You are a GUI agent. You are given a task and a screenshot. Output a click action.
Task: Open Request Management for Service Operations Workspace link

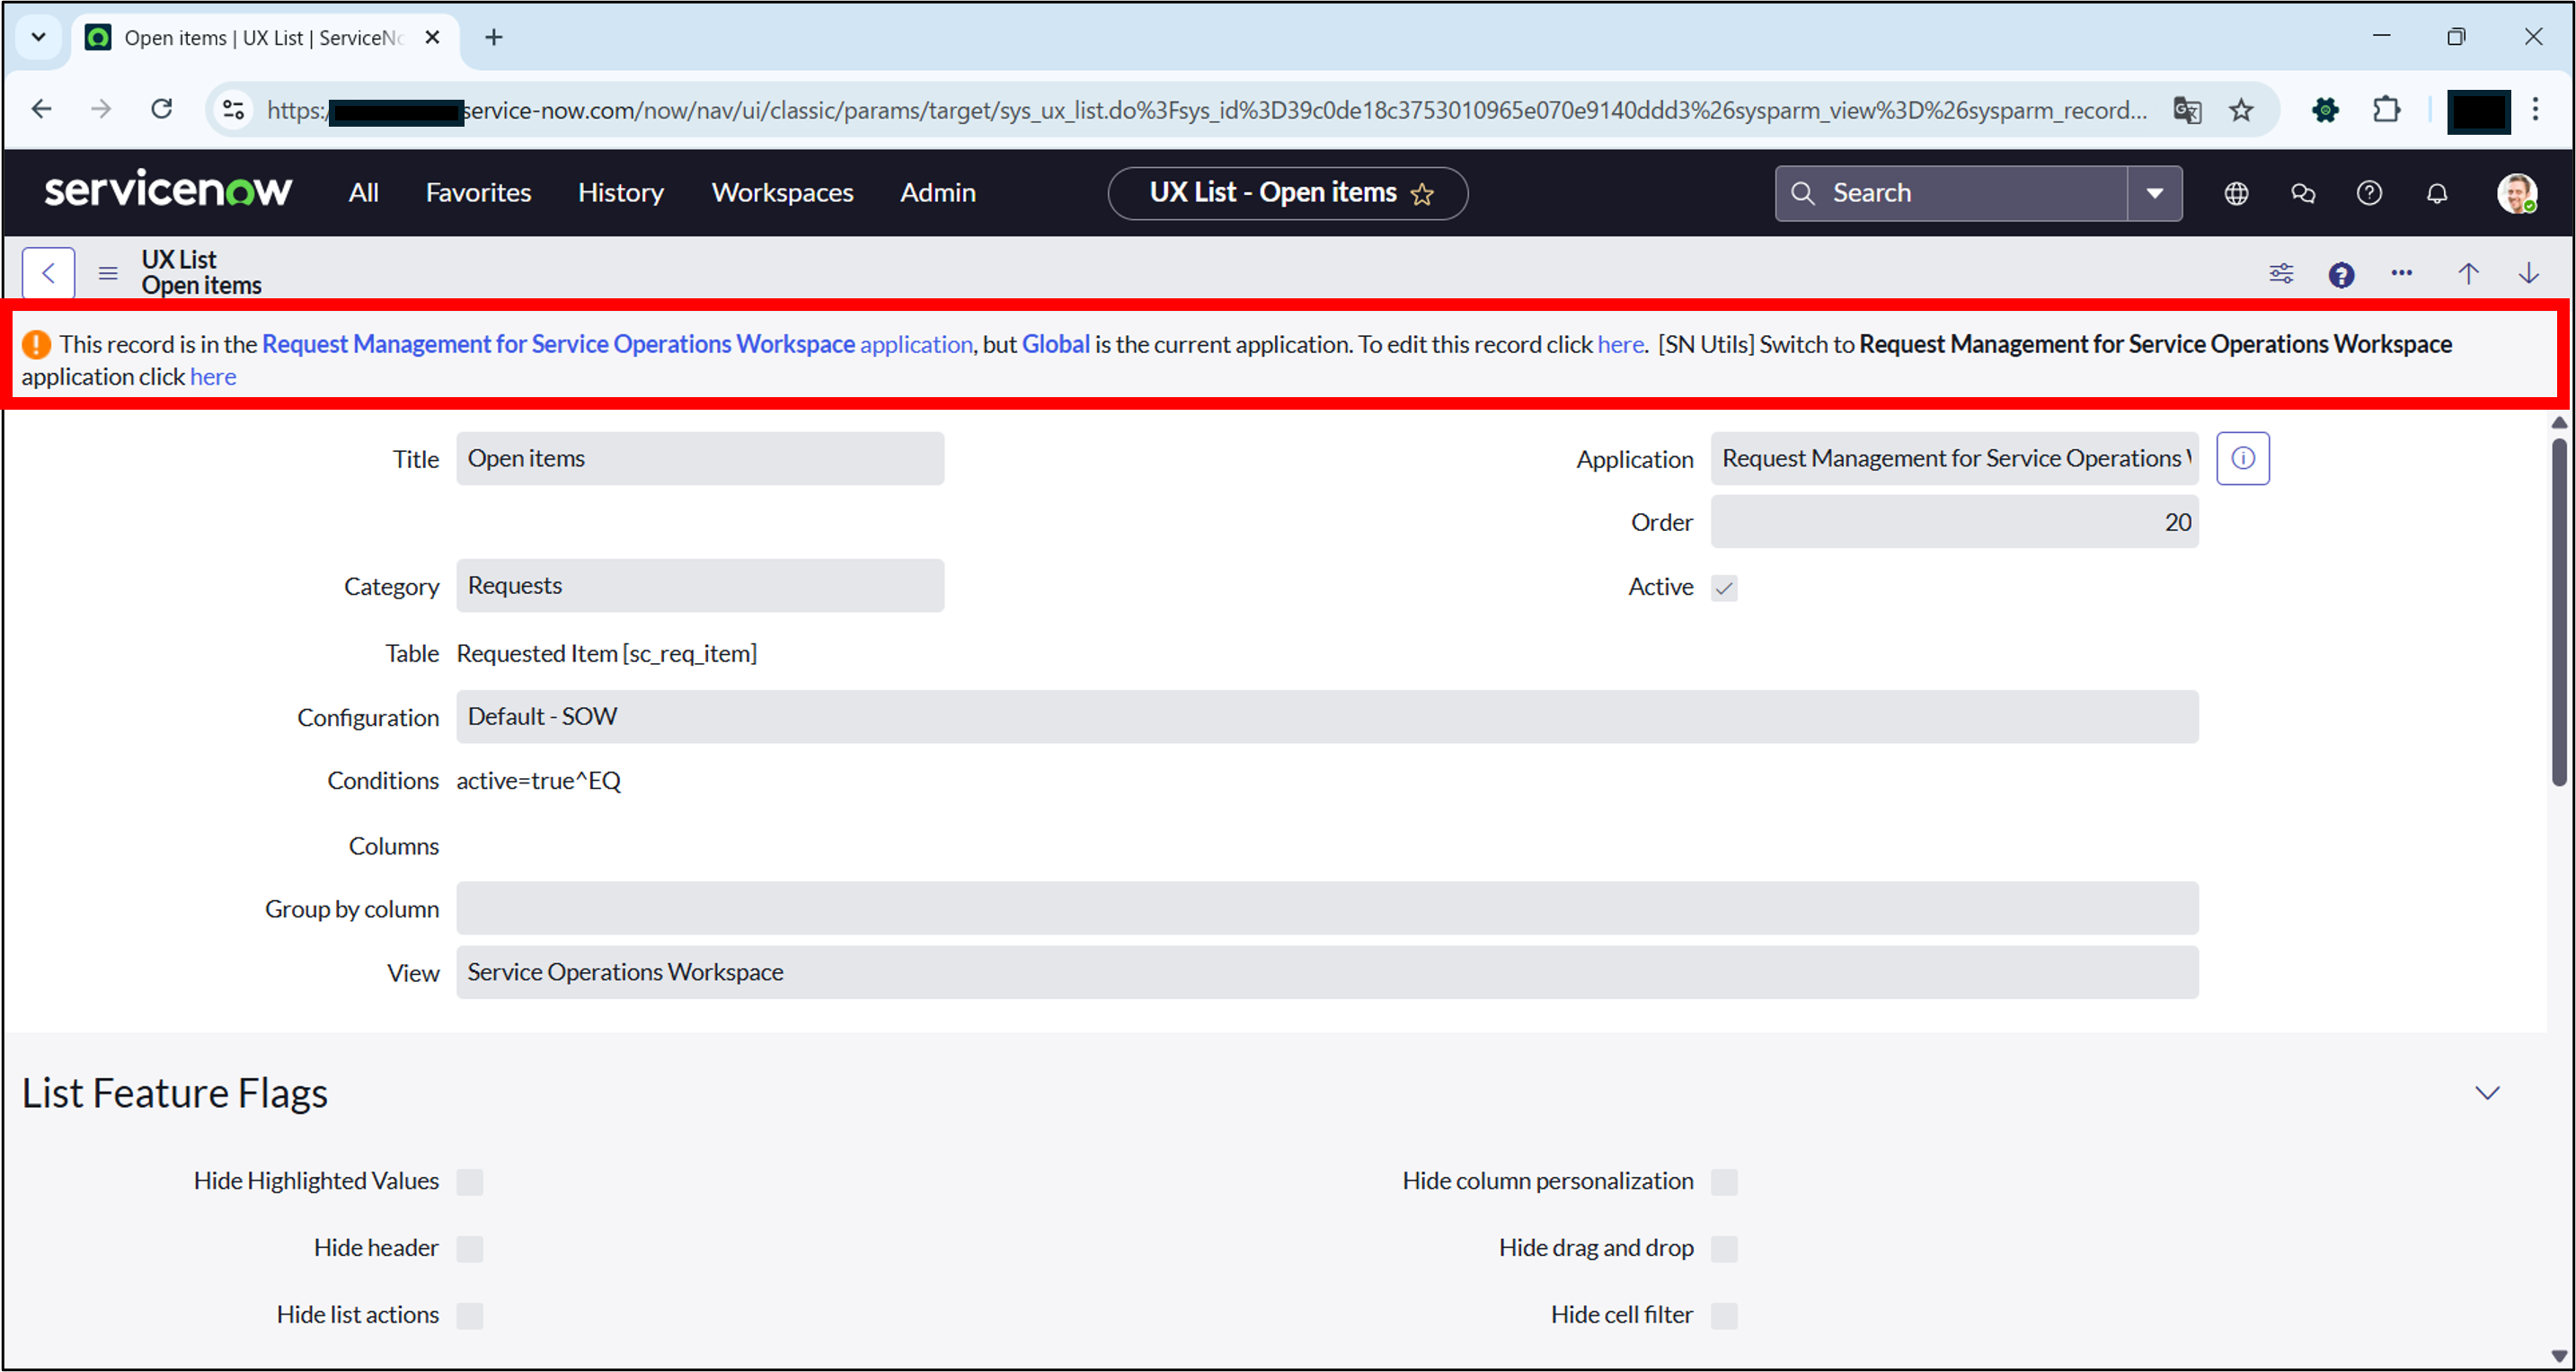[x=558, y=344]
